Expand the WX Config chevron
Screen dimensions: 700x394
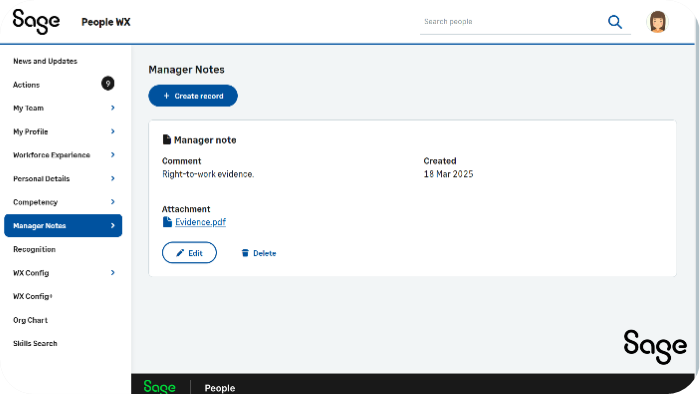coord(112,273)
